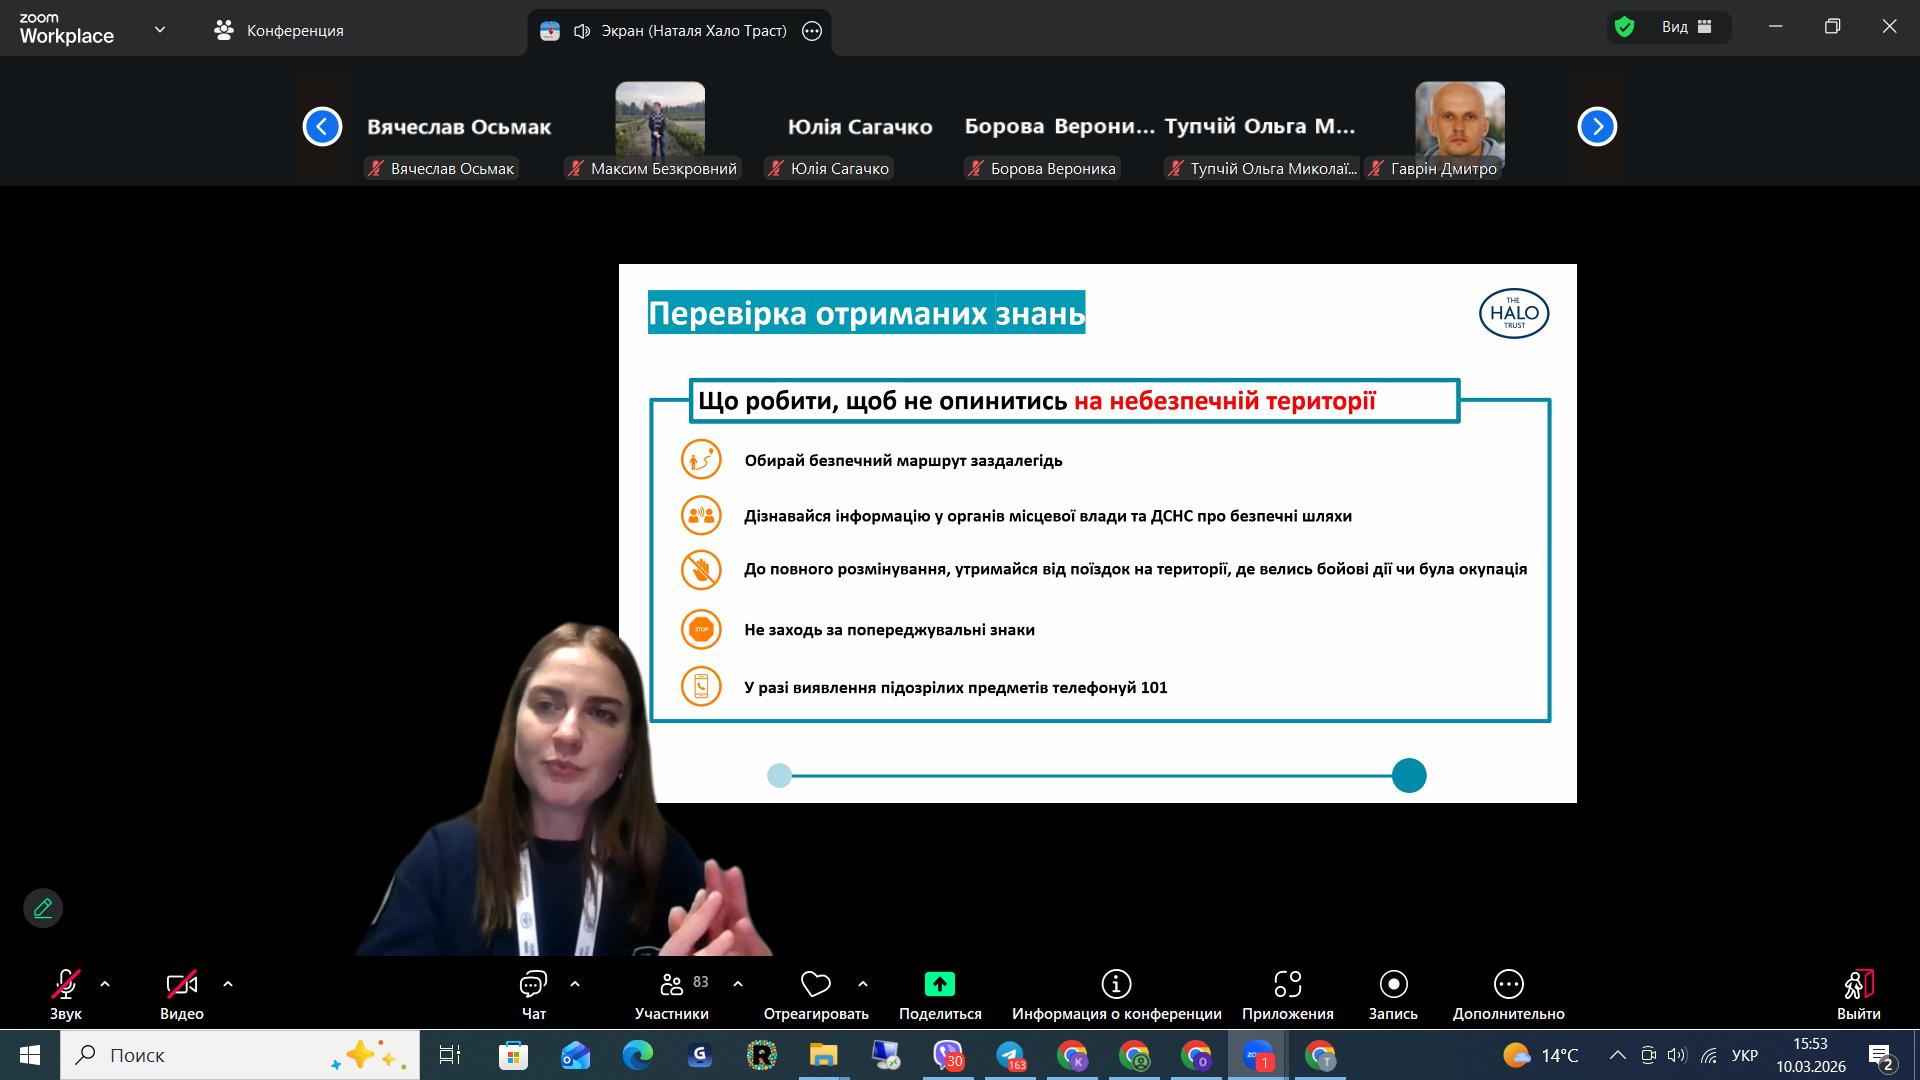Start recording with the Record icon
Viewport: 1920px width, 1080px height.
(1392, 985)
